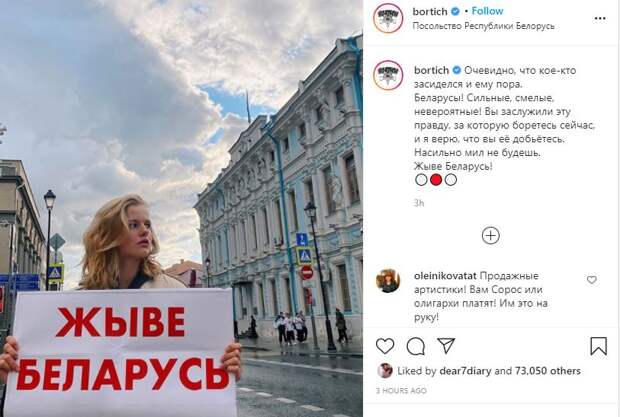The width and height of the screenshot is (620, 417).
Task: Save post with bookmark icon
Action: point(598,346)
